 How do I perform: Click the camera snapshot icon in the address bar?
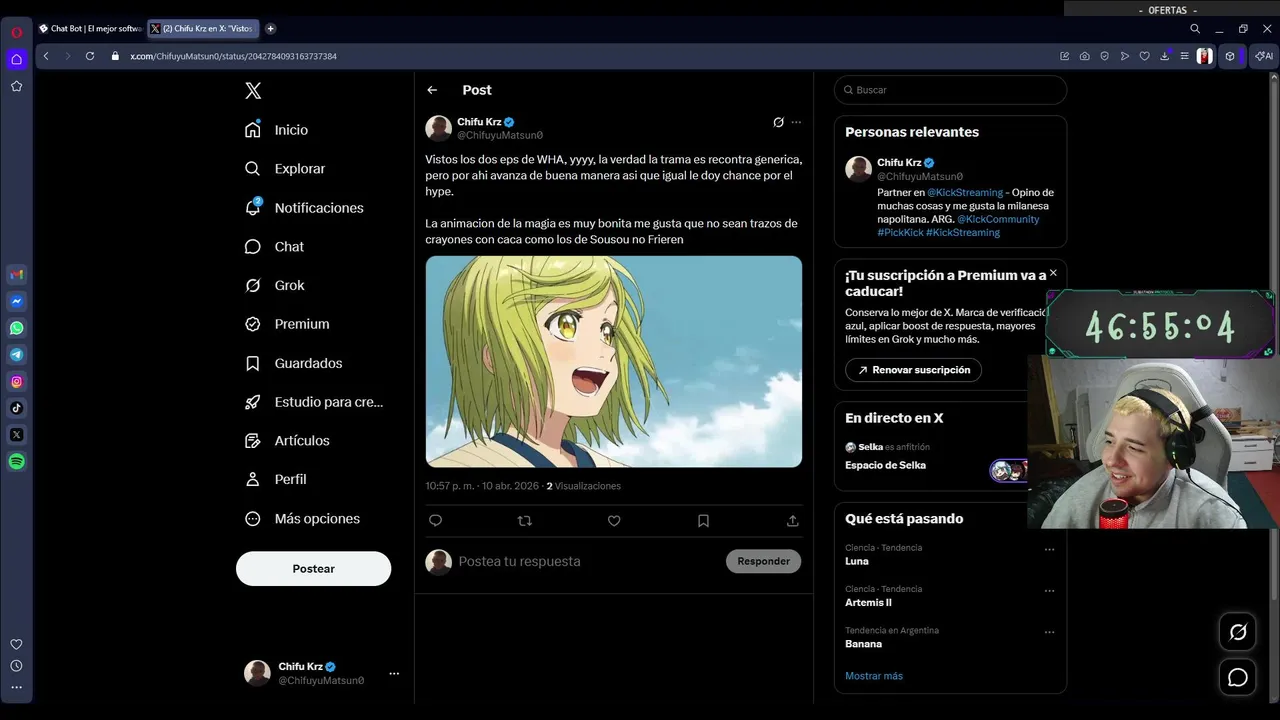1085,56
